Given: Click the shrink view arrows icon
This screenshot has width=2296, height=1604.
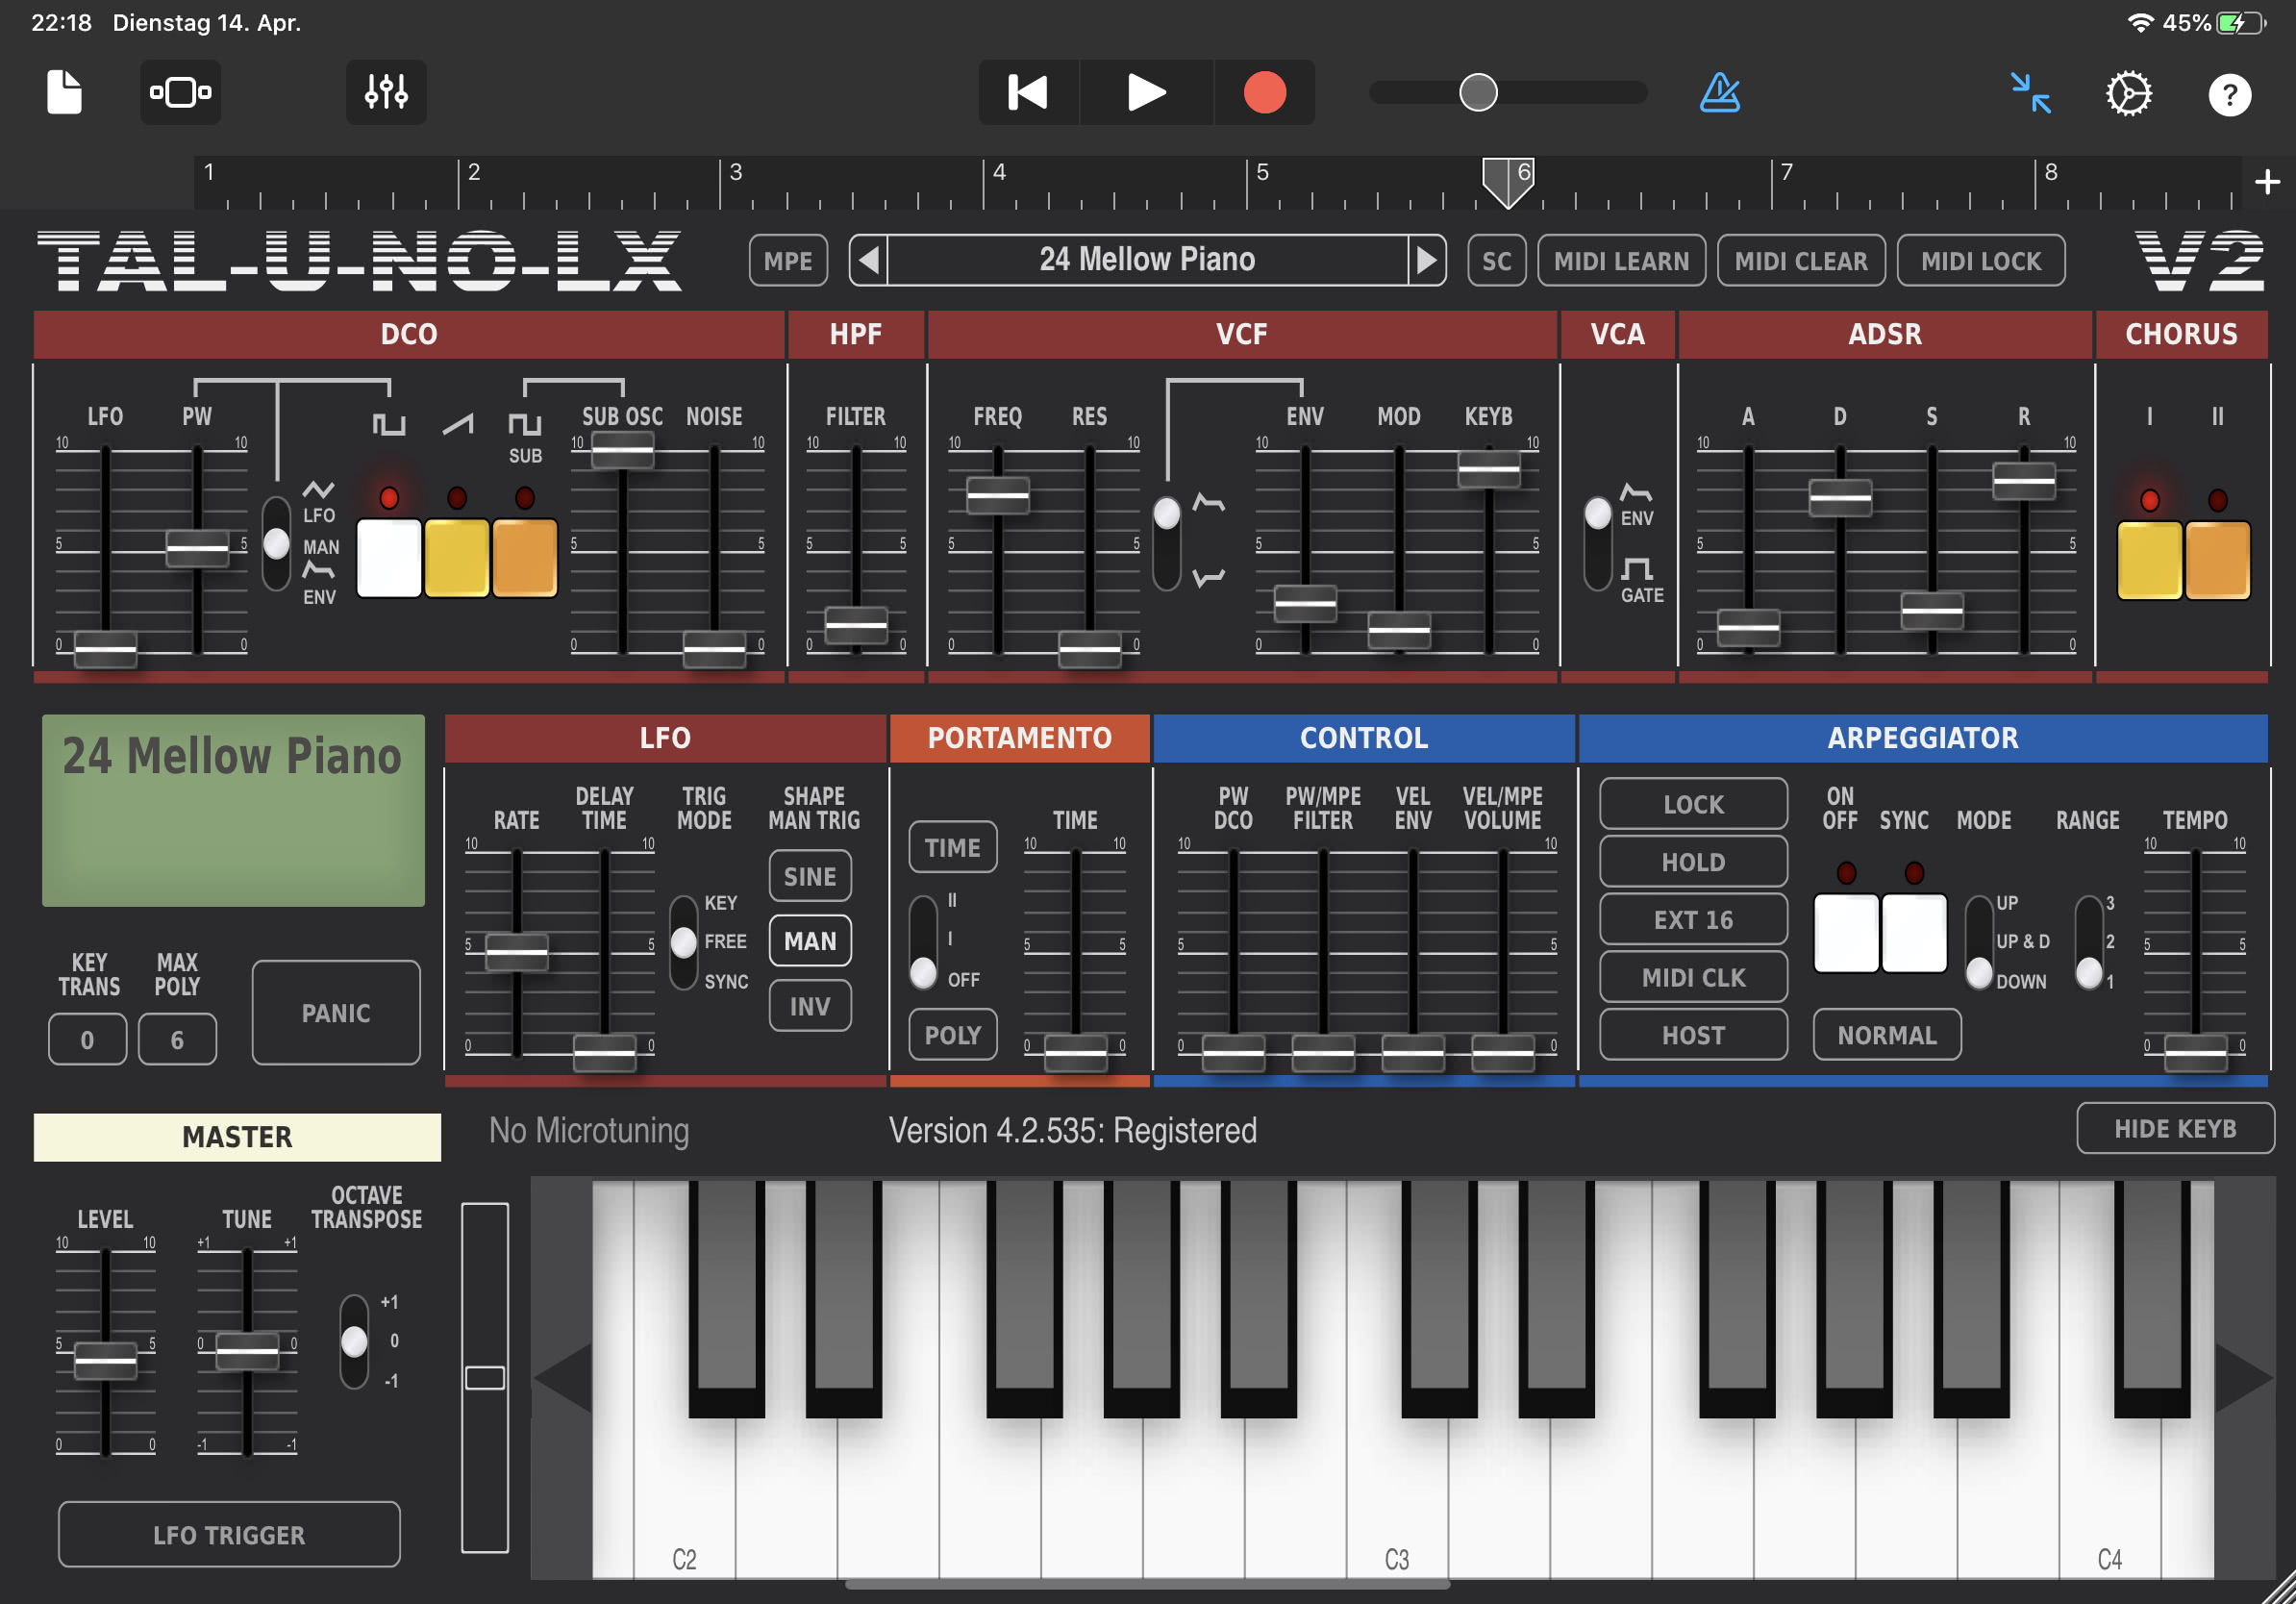Looking at the screenshot, I should (x=2031, y=93).
